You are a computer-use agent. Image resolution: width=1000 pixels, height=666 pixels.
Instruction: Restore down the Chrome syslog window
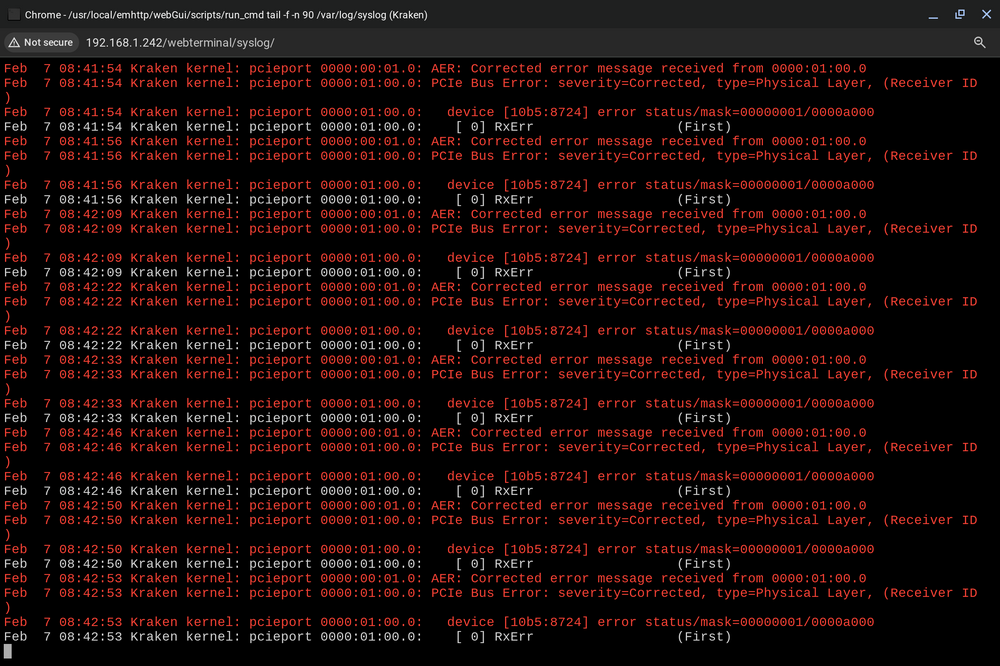pos(960,15)
